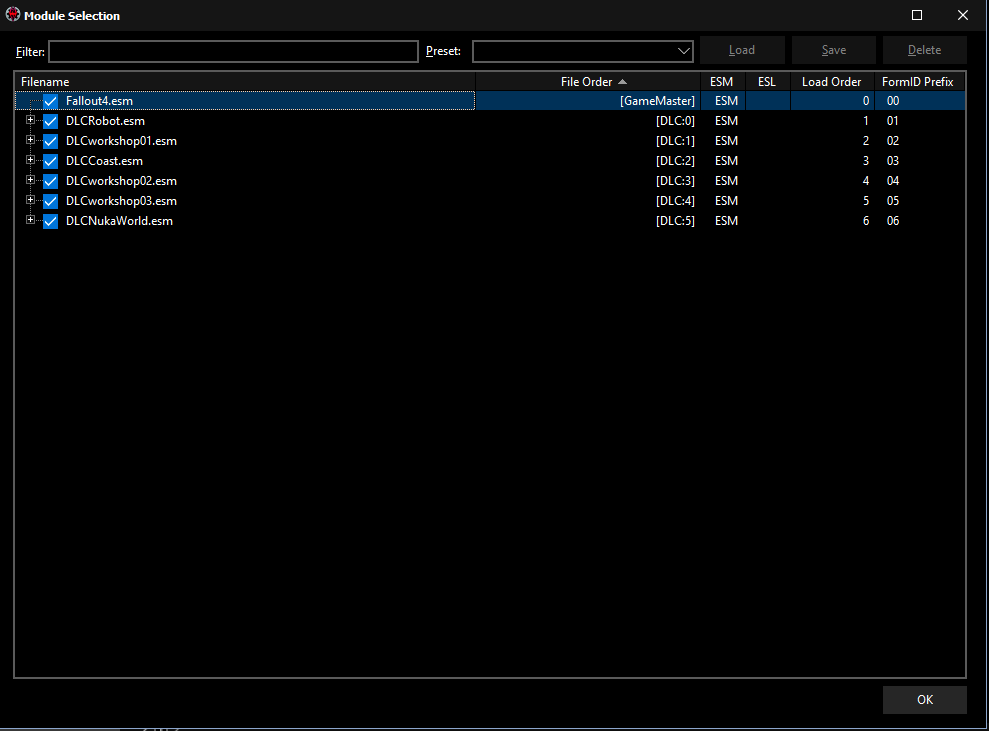Screen dimensions: 989x731
Task: Expand the DLCworkshop01.esm tree node
Action: (x=30, y=139)
